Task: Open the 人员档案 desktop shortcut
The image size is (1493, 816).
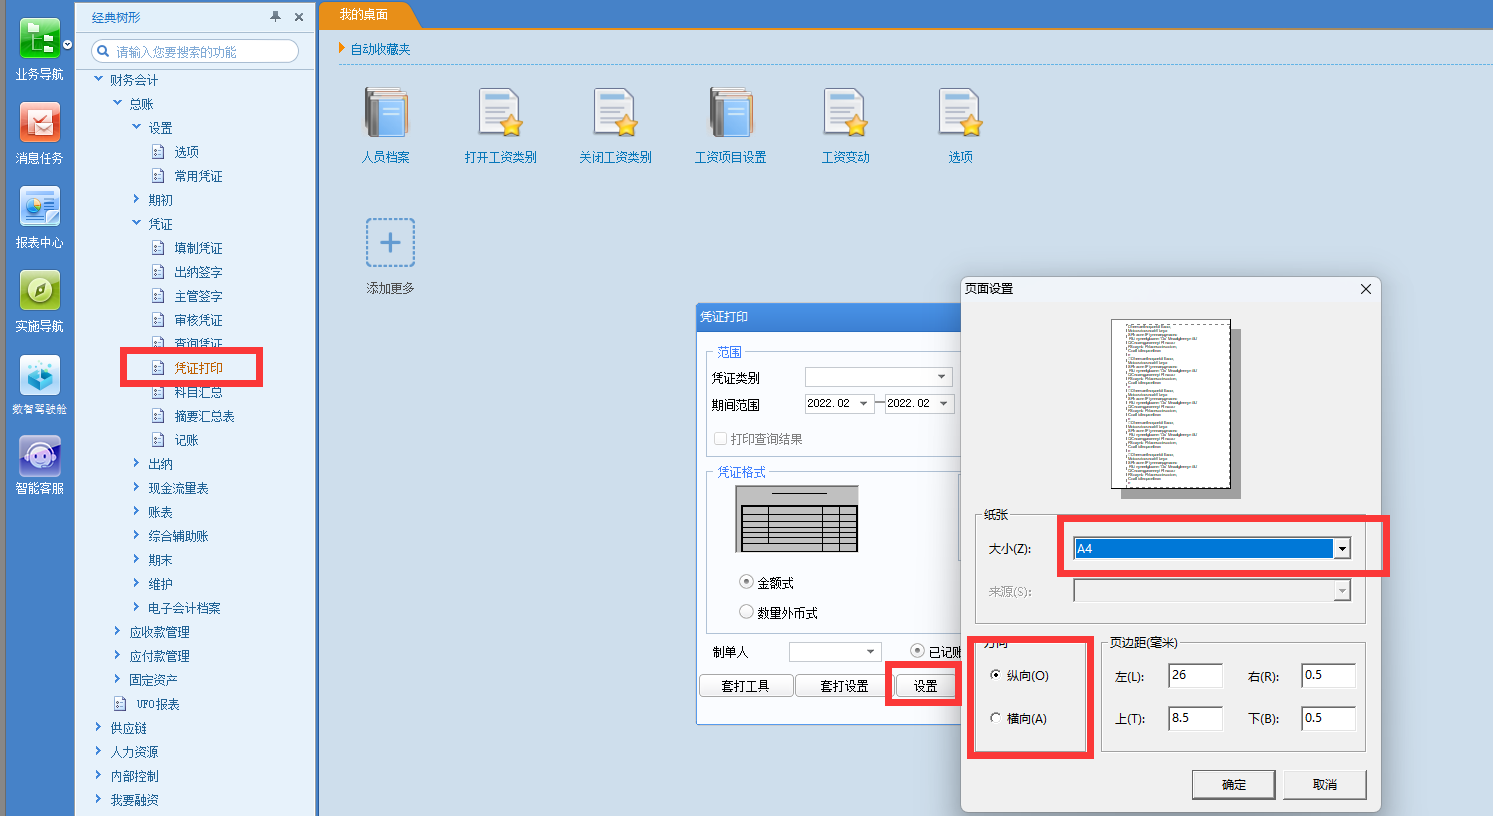Action: [x=386, y=113]
